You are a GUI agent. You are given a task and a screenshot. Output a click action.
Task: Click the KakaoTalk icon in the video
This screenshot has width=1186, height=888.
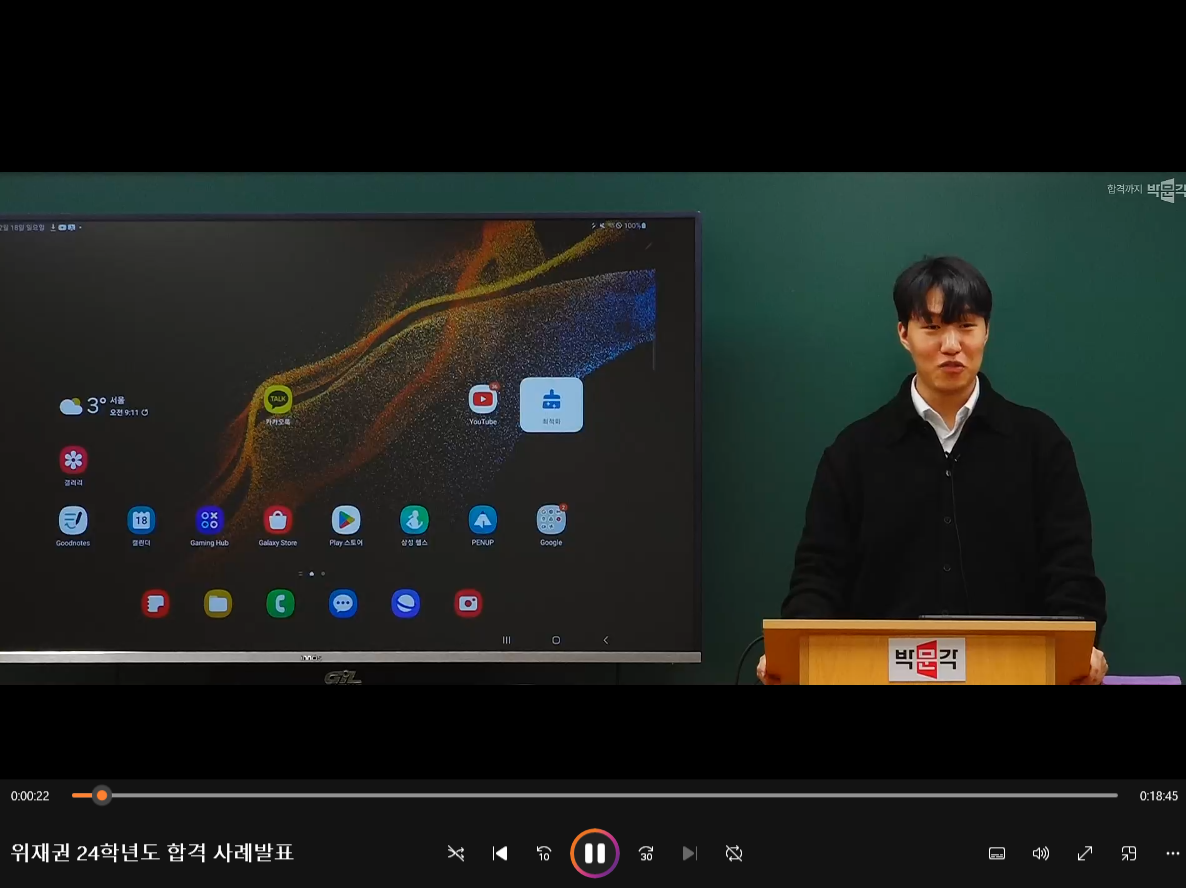coord(278,400)
